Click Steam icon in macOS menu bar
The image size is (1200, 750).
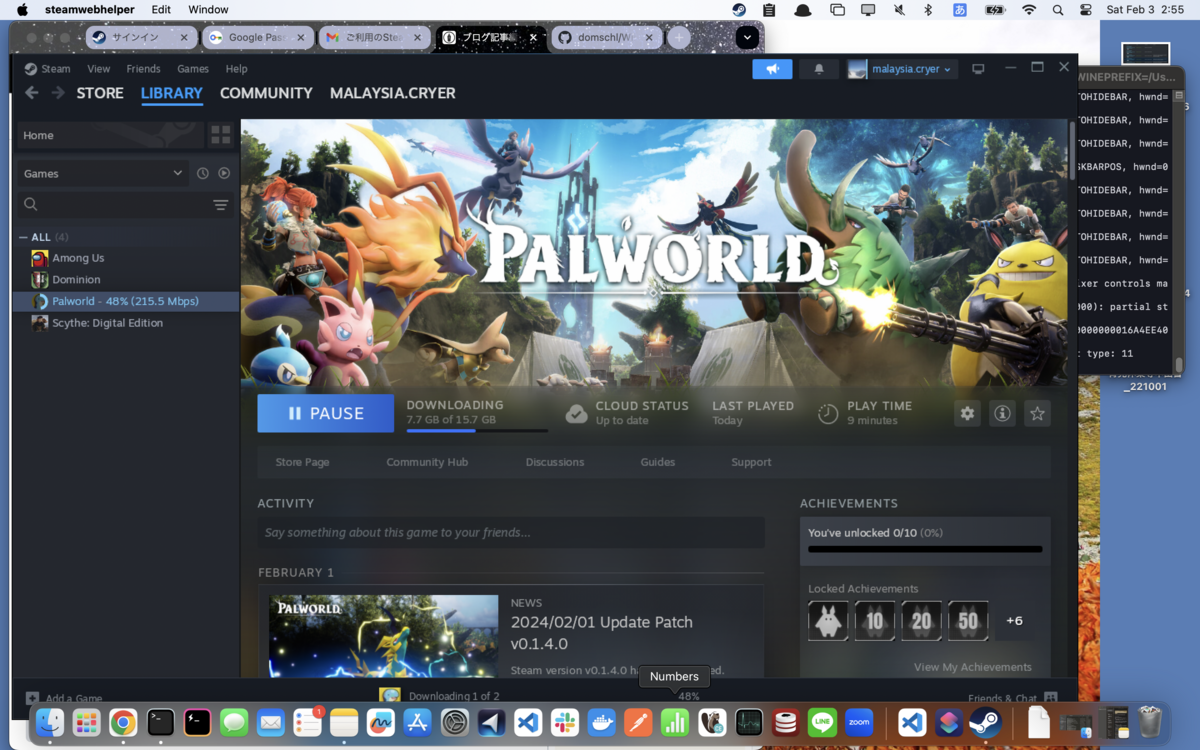(x=739, y=10)
